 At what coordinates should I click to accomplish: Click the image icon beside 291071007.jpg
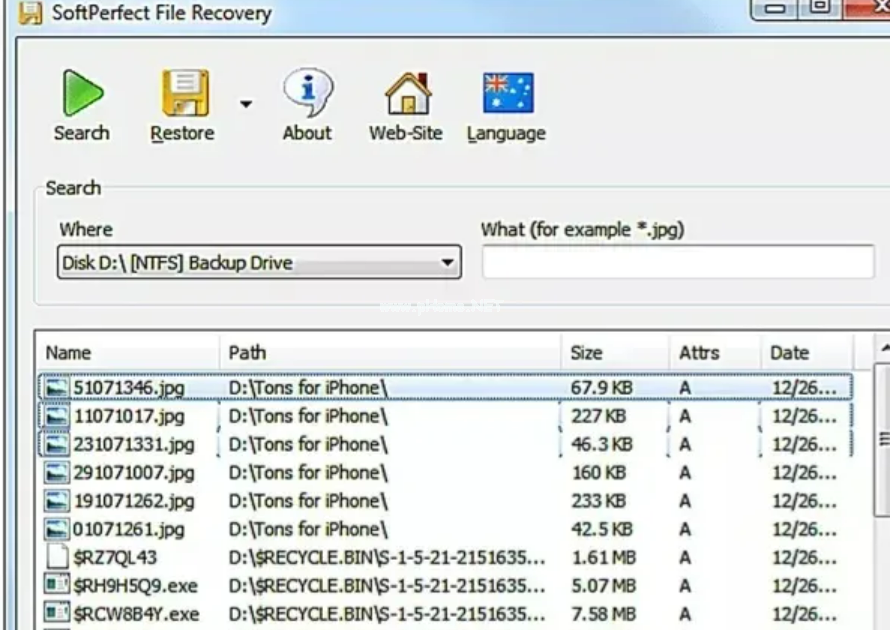tap(56, 472)
